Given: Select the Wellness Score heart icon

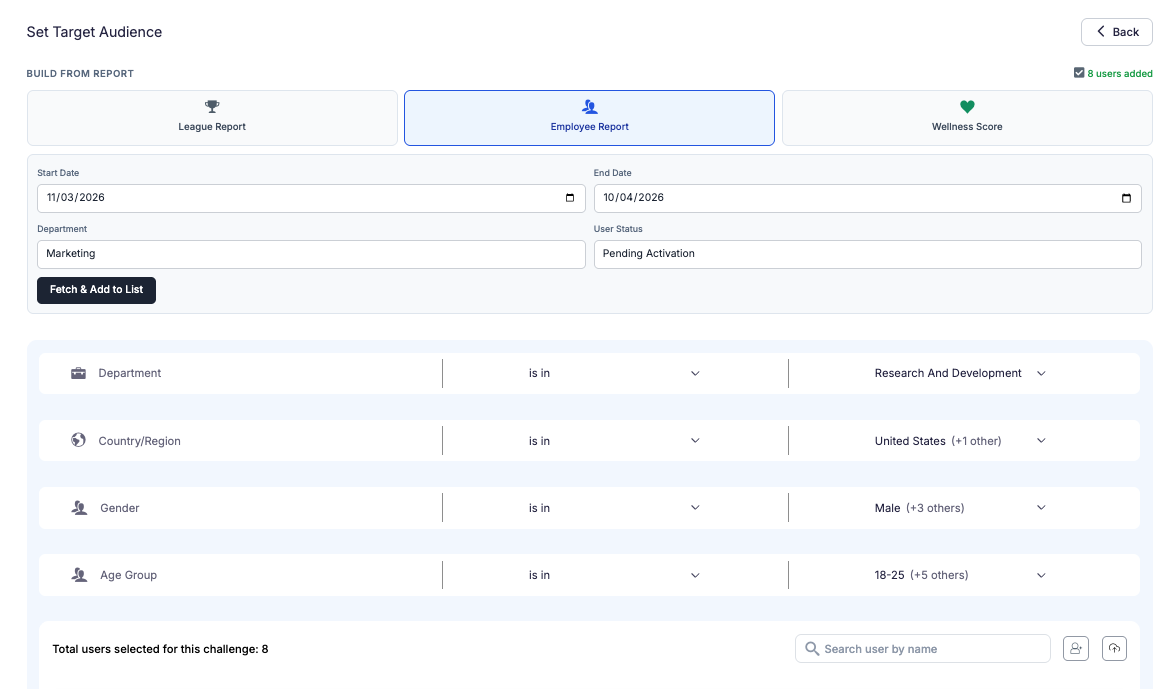Looking at the screenshot, I should [x=966, y=105].
